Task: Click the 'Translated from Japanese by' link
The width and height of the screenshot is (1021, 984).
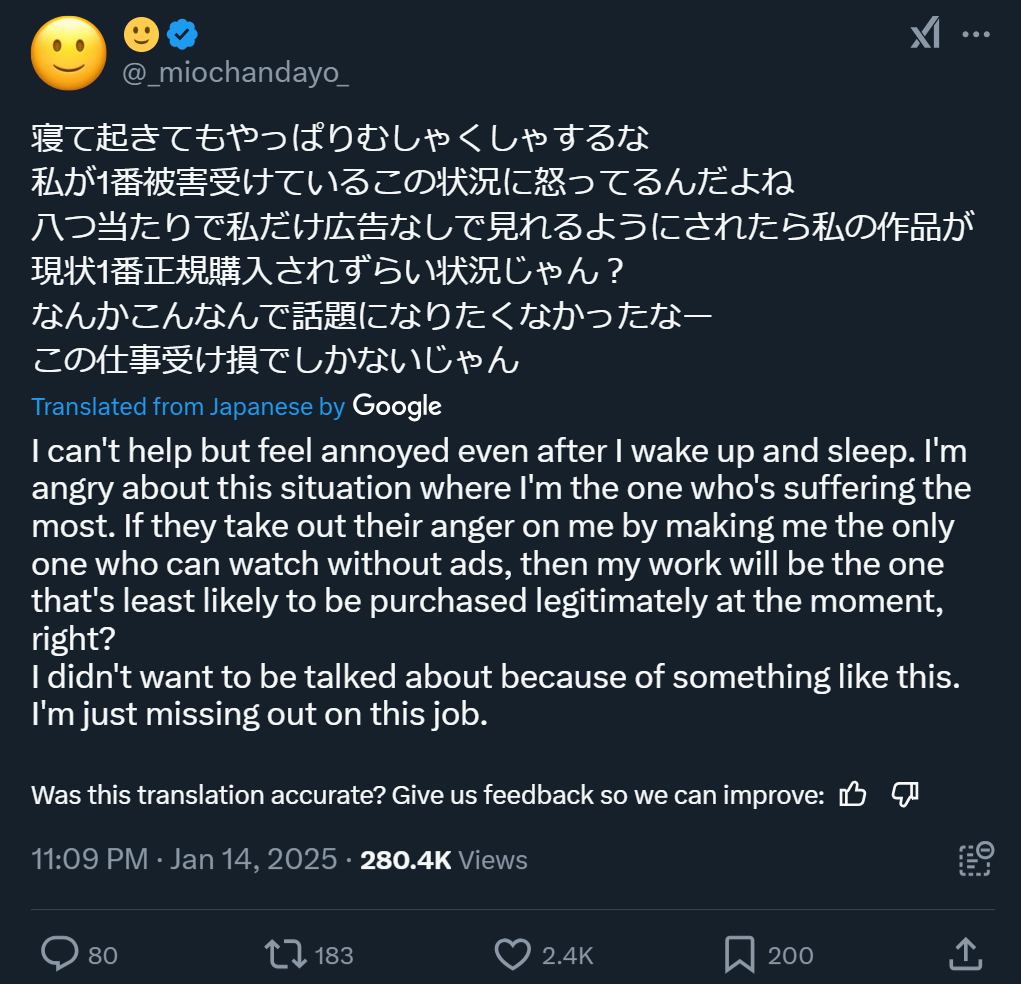Action: click(188, 406)
